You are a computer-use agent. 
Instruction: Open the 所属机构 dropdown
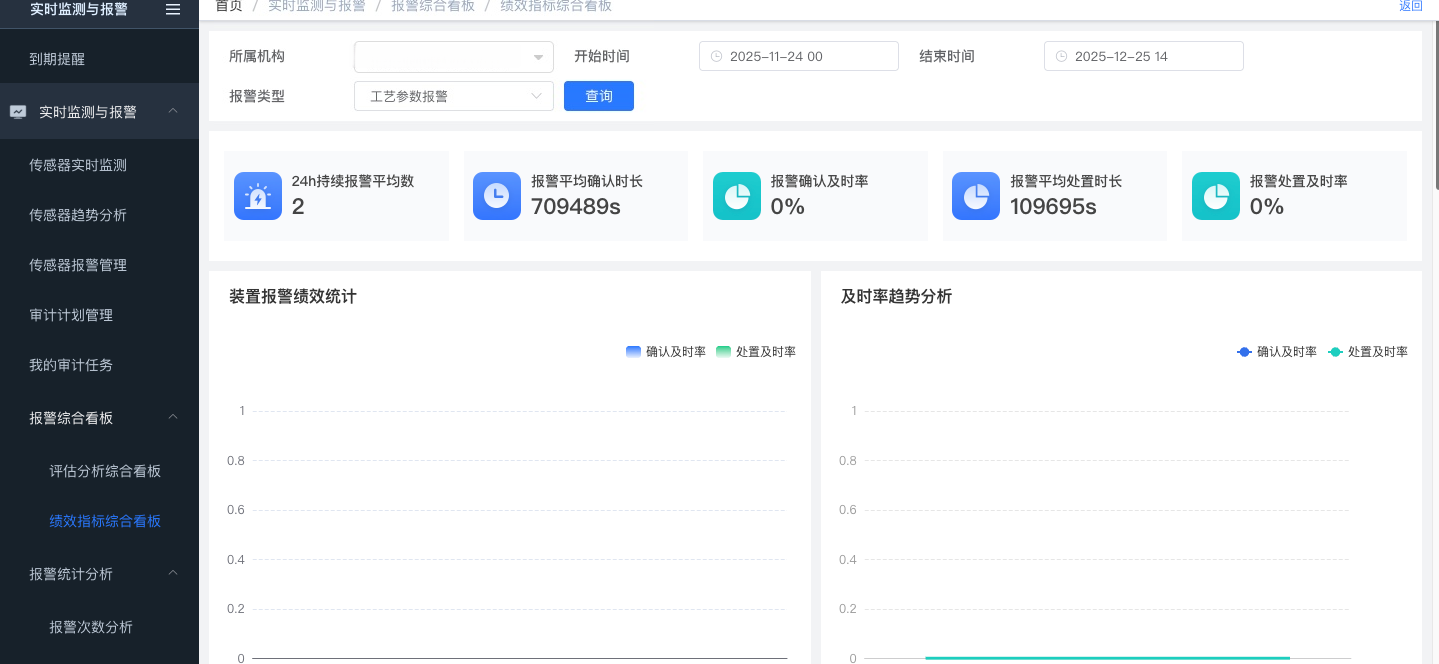click(453, 57)
